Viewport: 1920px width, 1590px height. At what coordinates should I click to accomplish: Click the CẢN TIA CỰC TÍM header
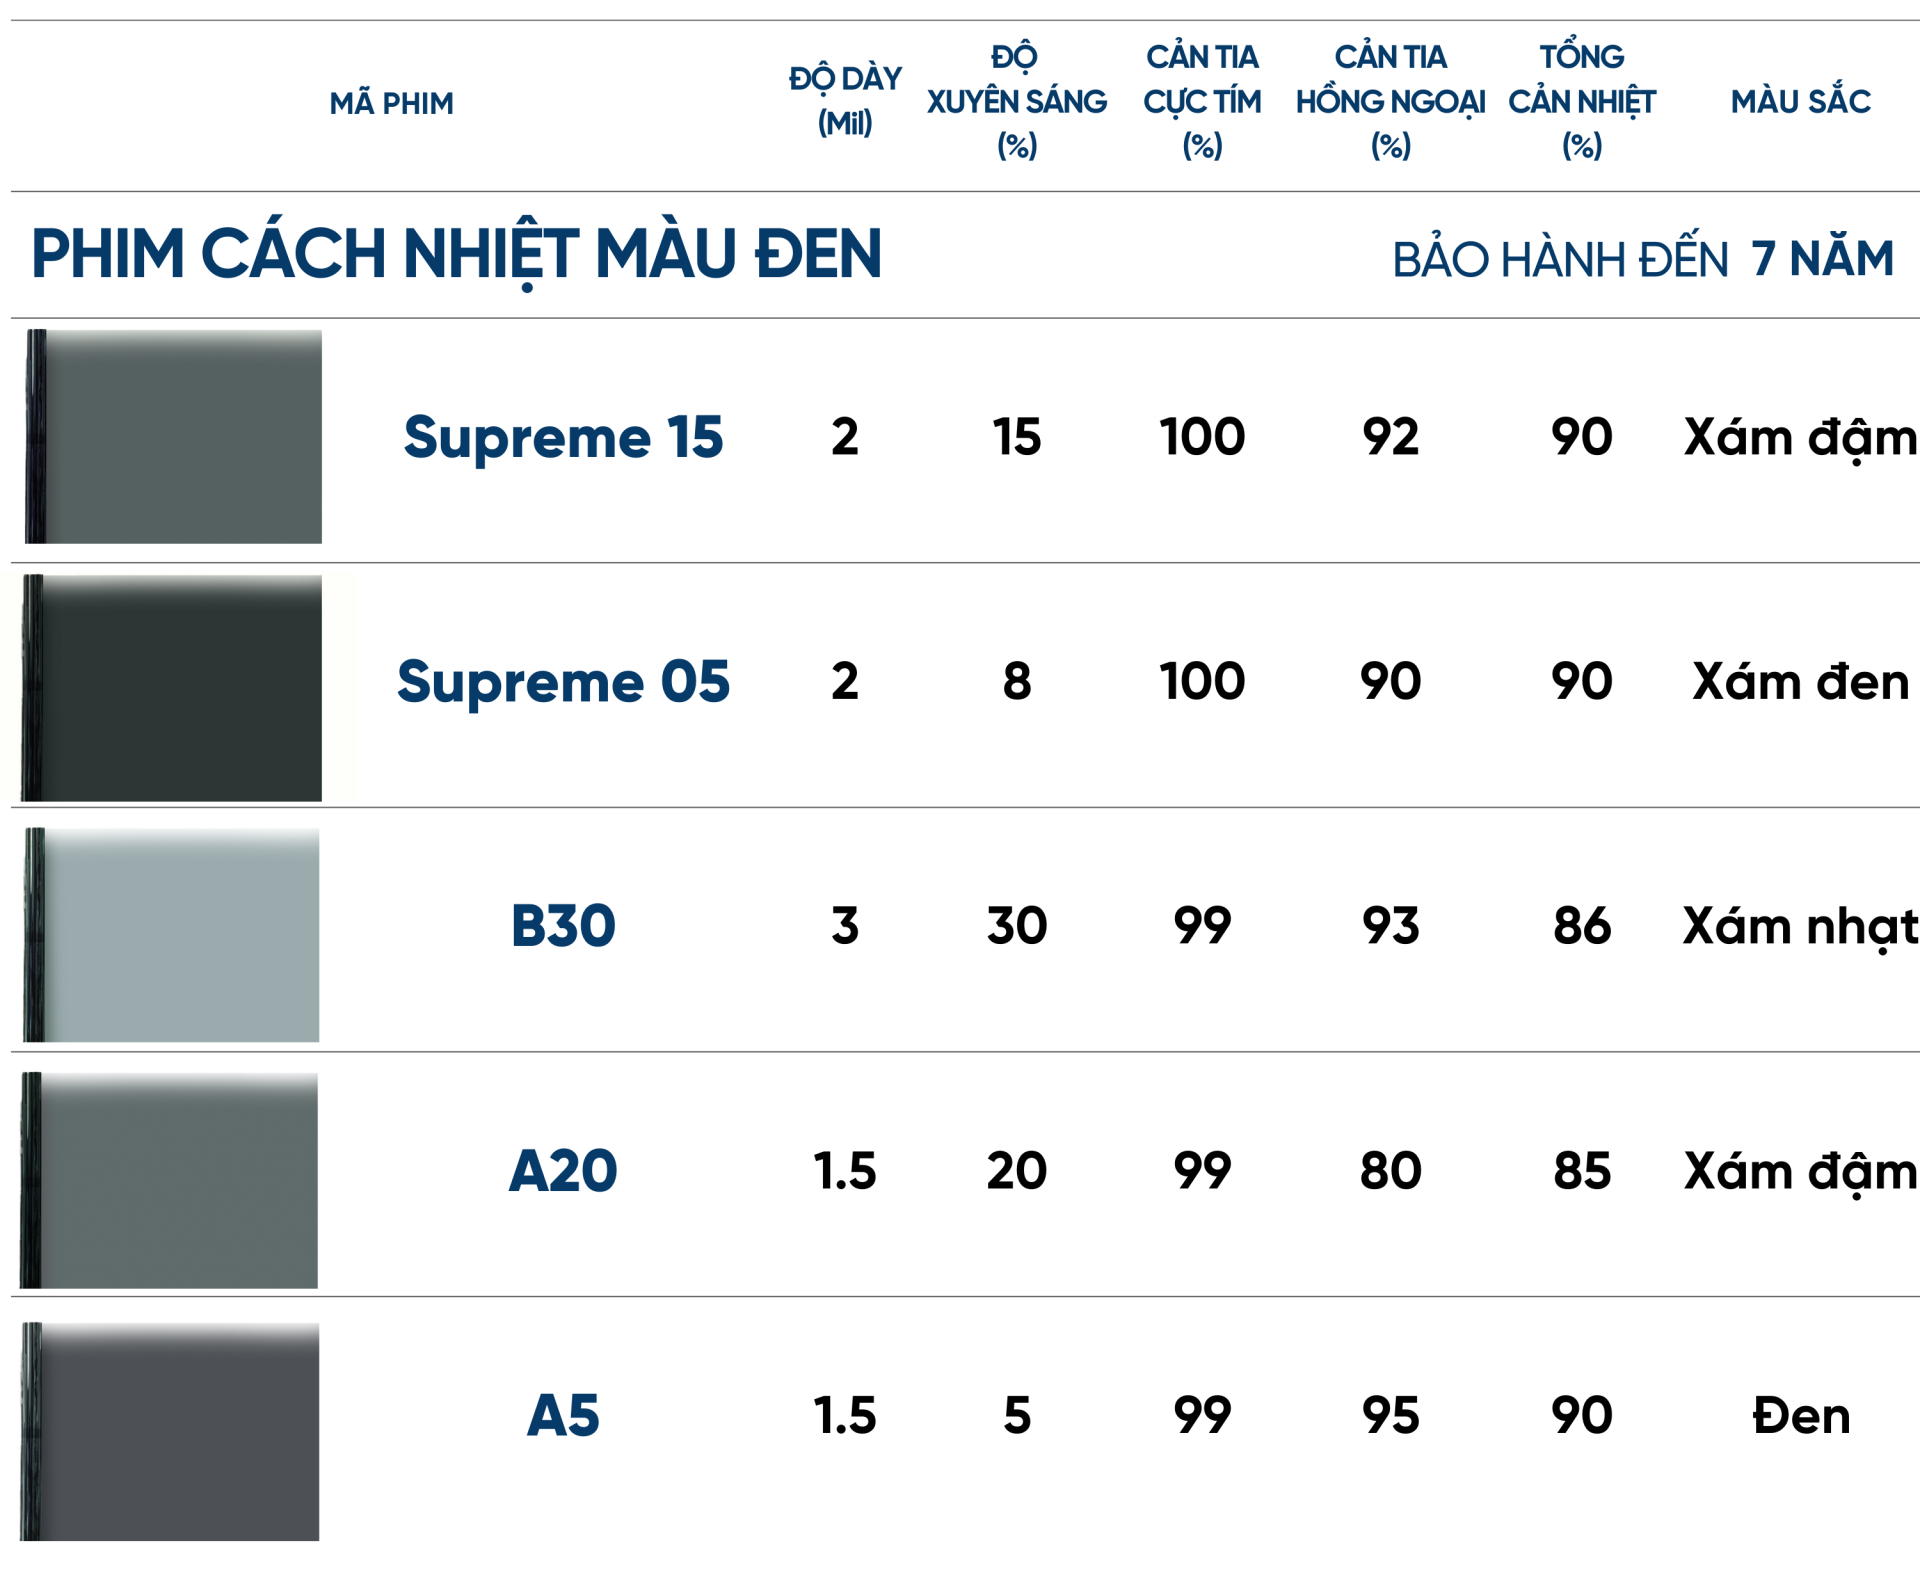click(x=1202, y=101)
